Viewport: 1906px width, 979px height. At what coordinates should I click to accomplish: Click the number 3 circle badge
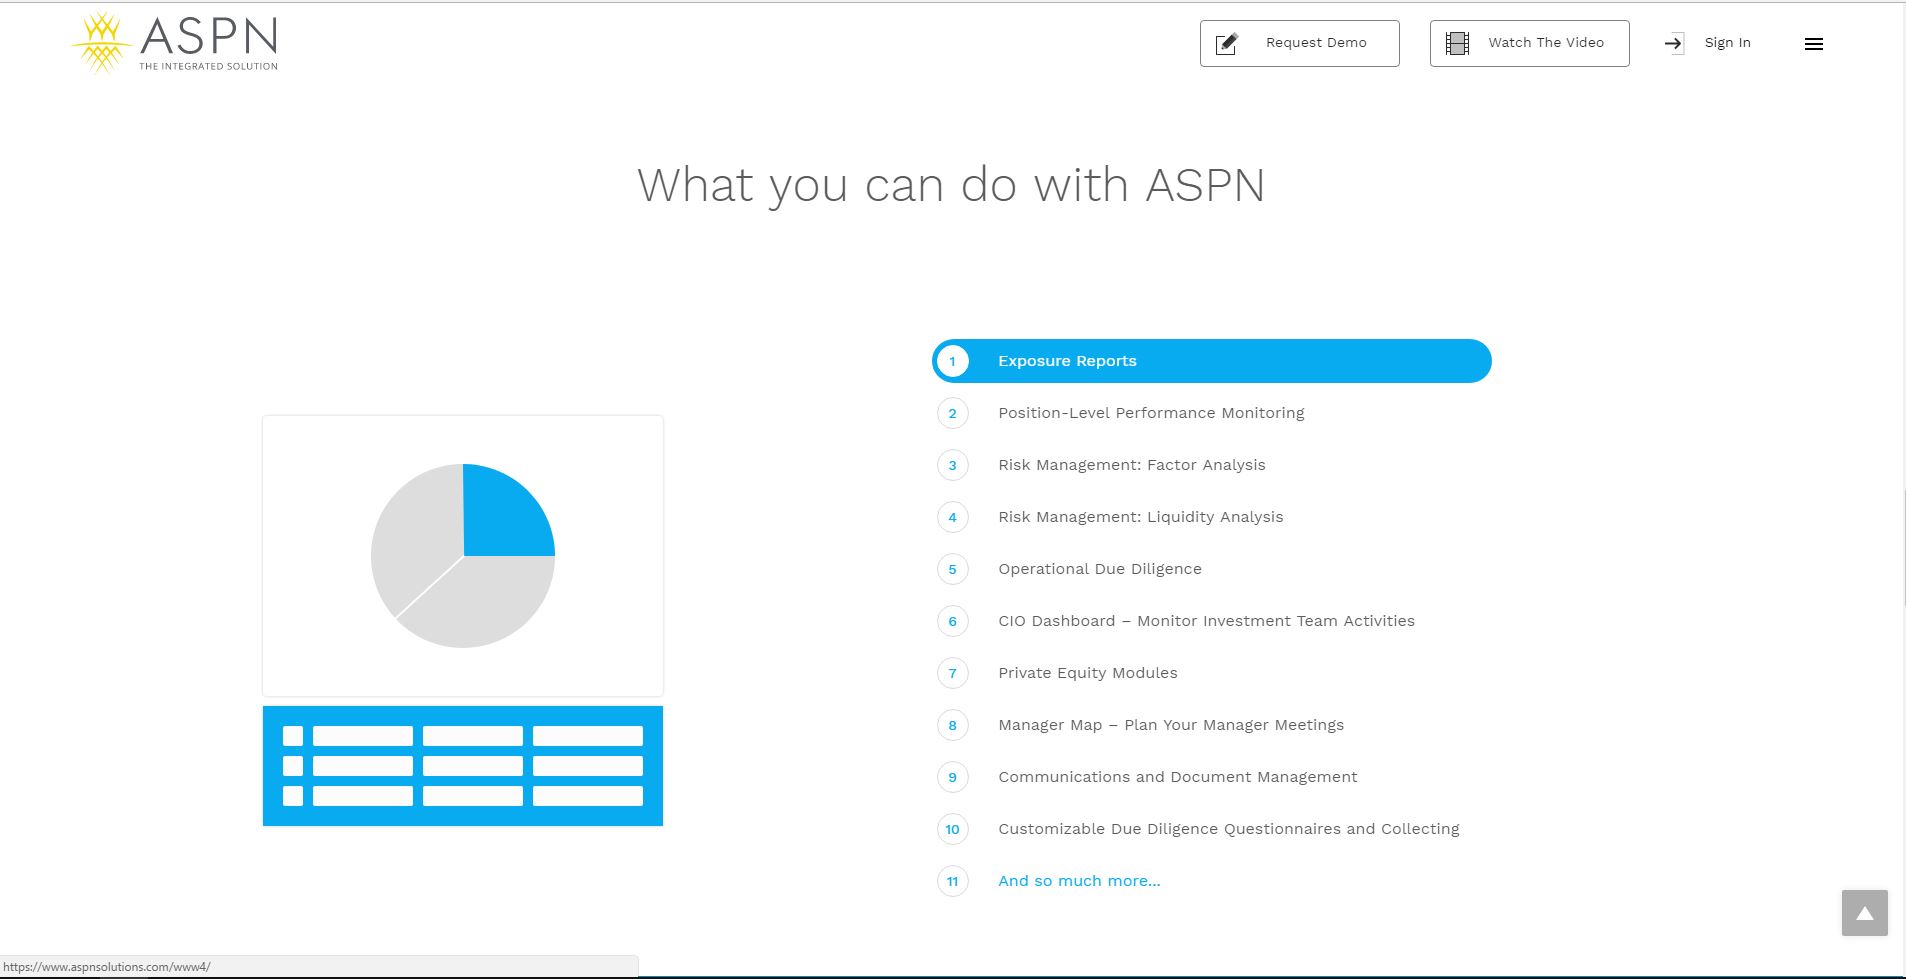952,465
